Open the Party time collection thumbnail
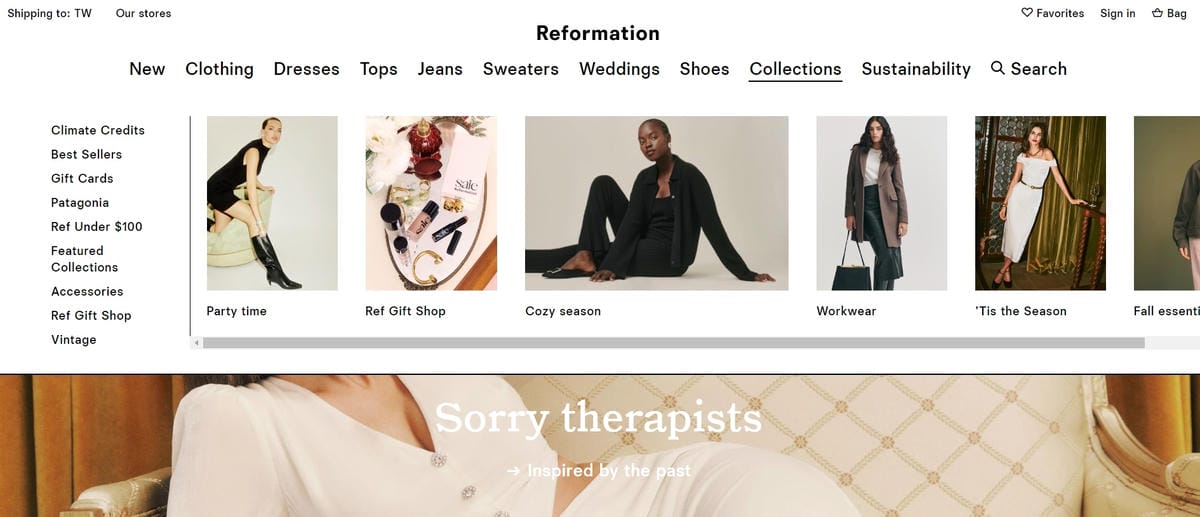1200x517 pixels. [x=272, y=203]
